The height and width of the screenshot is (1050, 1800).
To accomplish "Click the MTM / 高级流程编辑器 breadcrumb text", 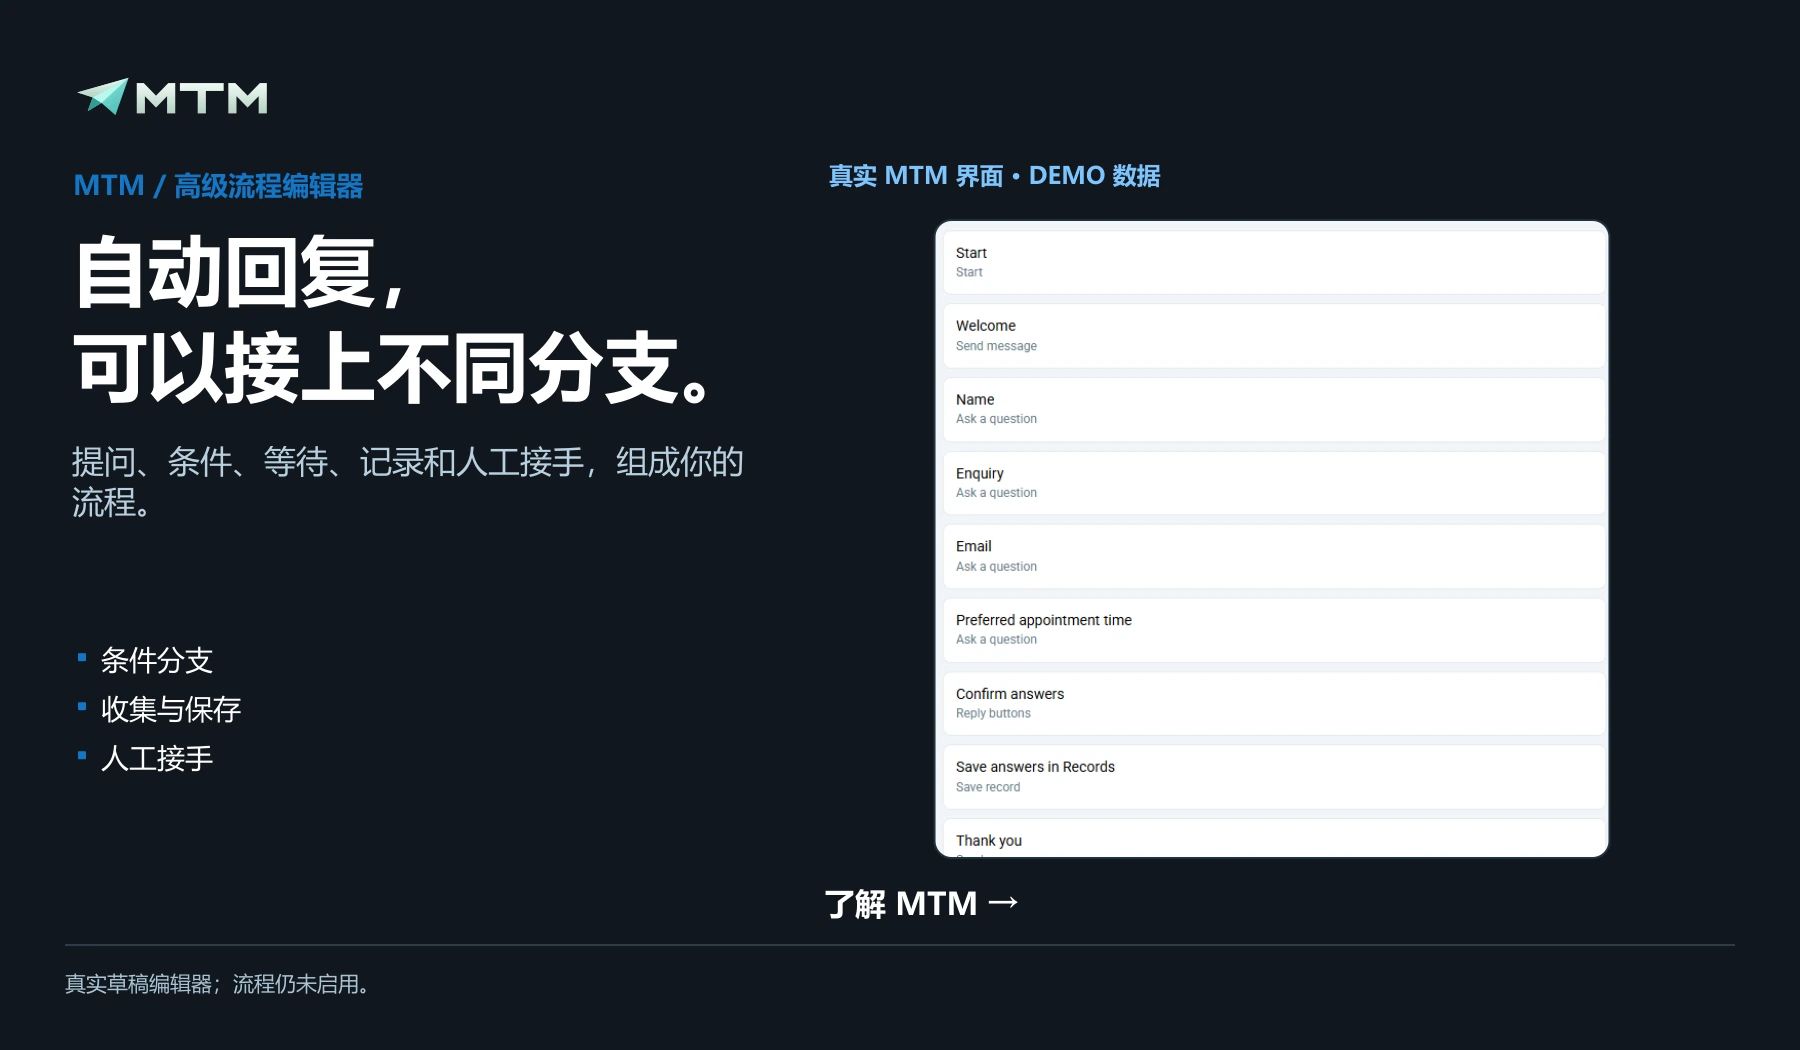I will 218,186.
